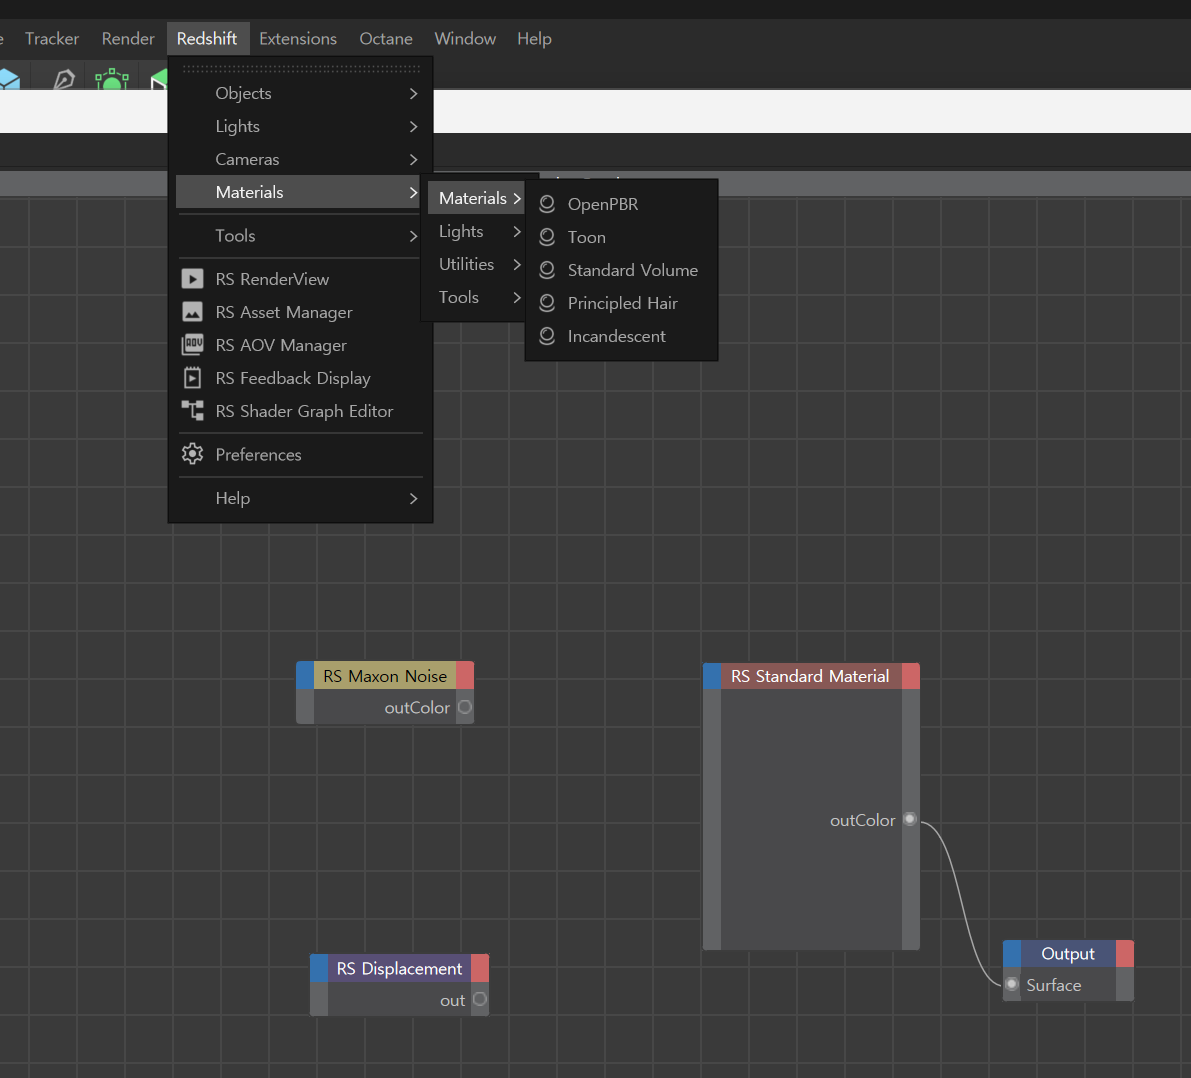
Task: Close the open Redshift menu tab
Action: tap(207, 39)
